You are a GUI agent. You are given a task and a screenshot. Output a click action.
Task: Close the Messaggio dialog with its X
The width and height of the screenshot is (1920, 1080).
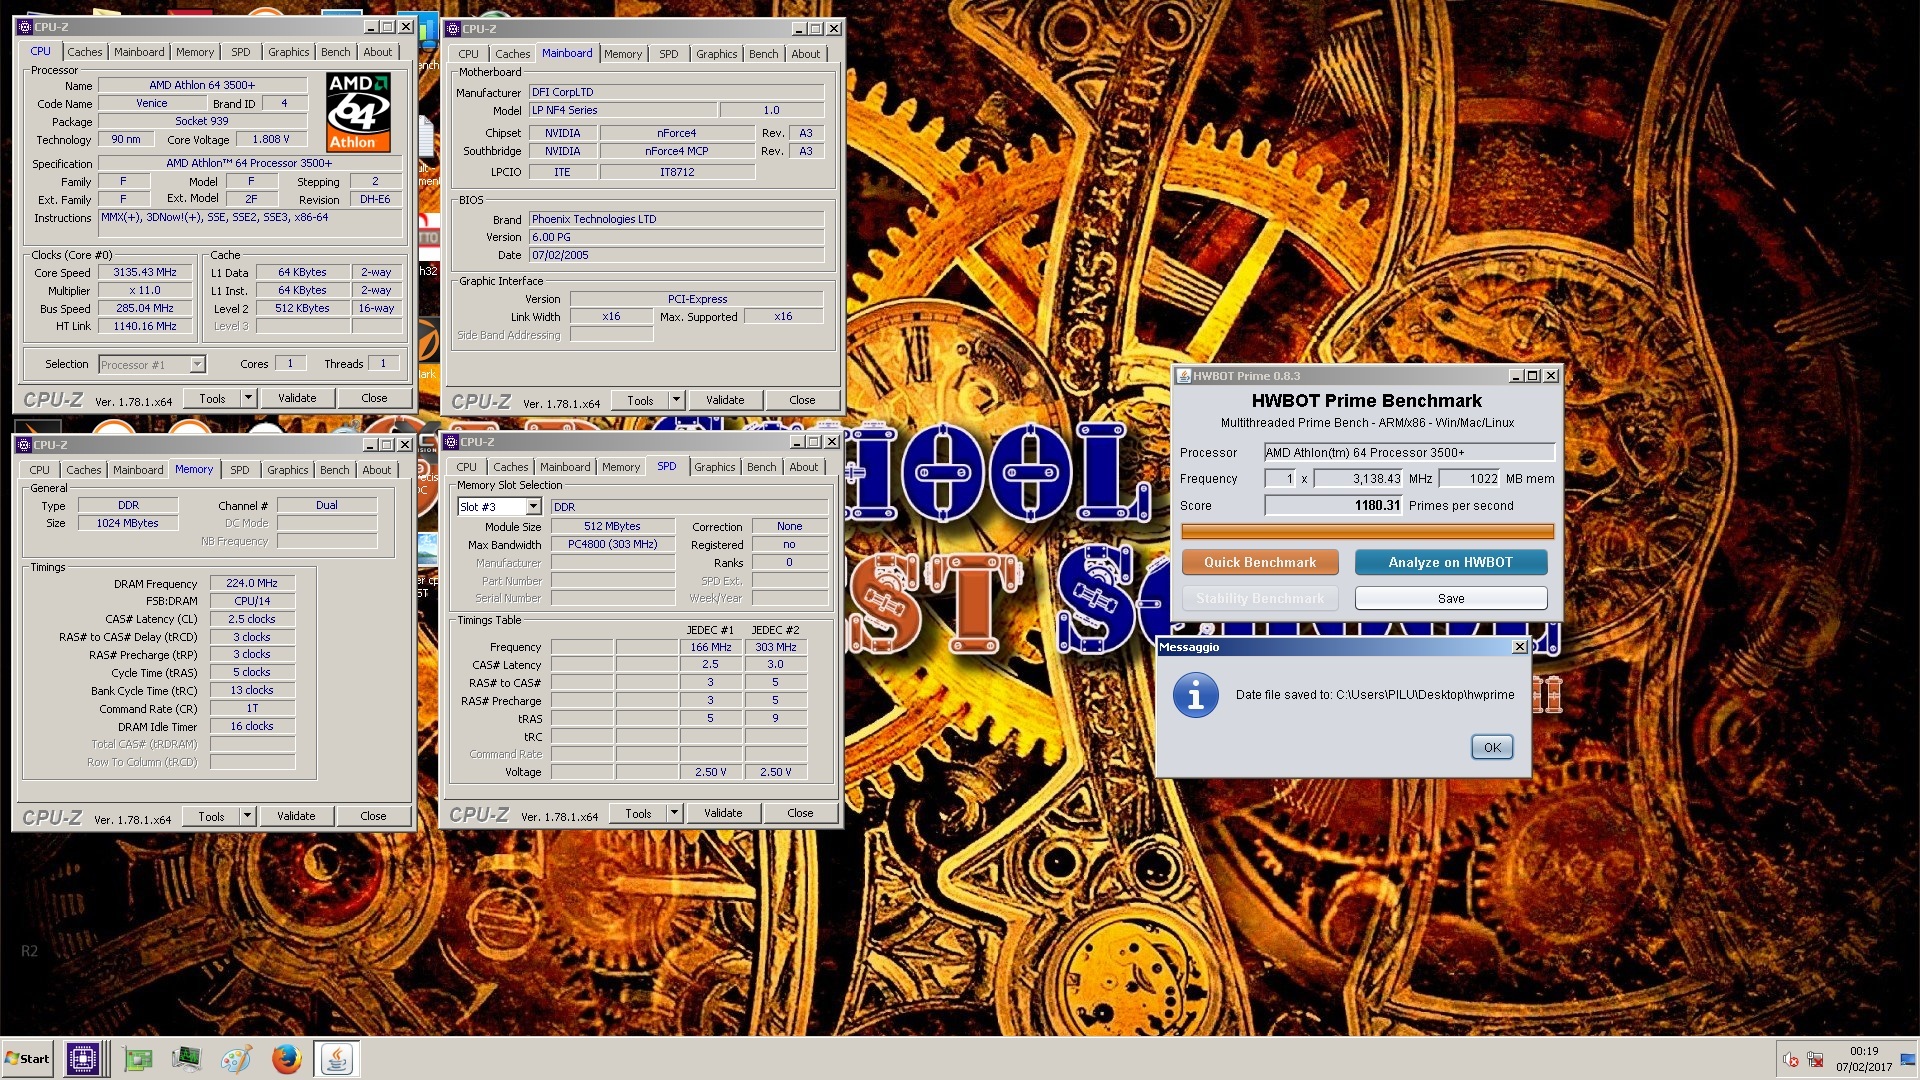[x=1520, y=647]
